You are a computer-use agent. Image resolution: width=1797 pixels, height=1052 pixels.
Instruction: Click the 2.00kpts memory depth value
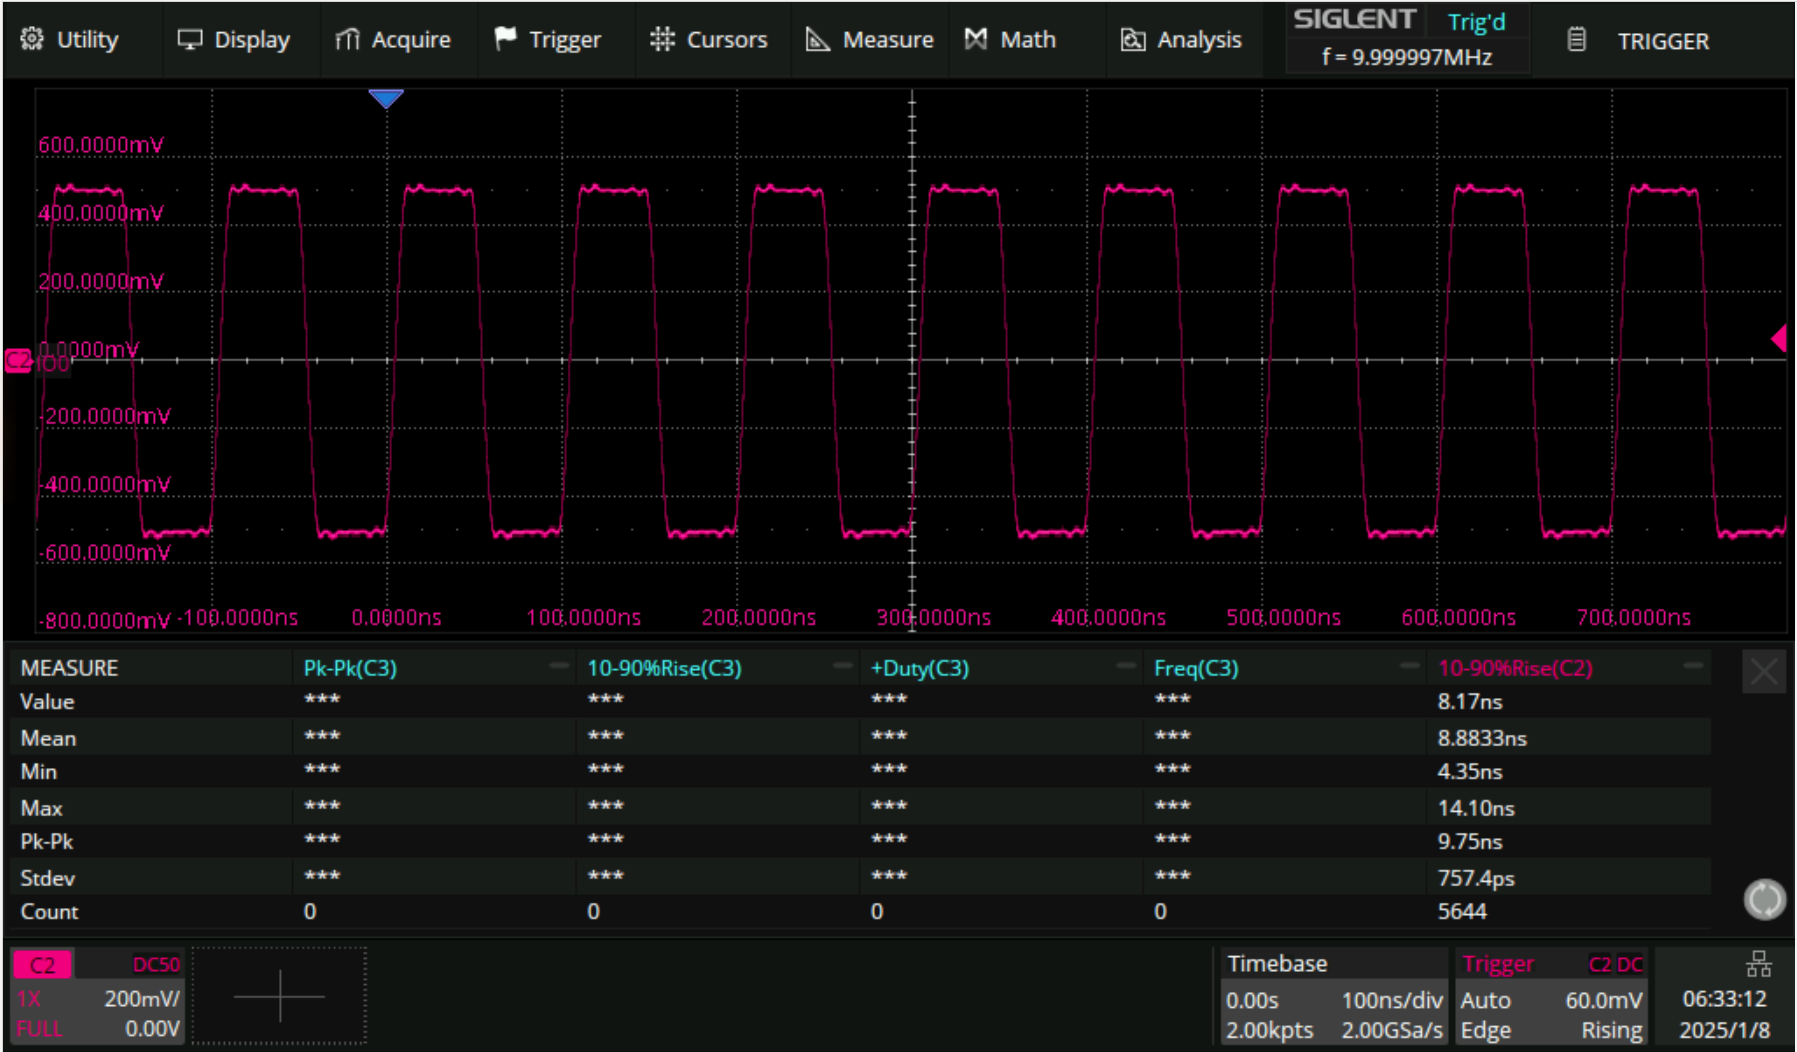point(1269,1030)
